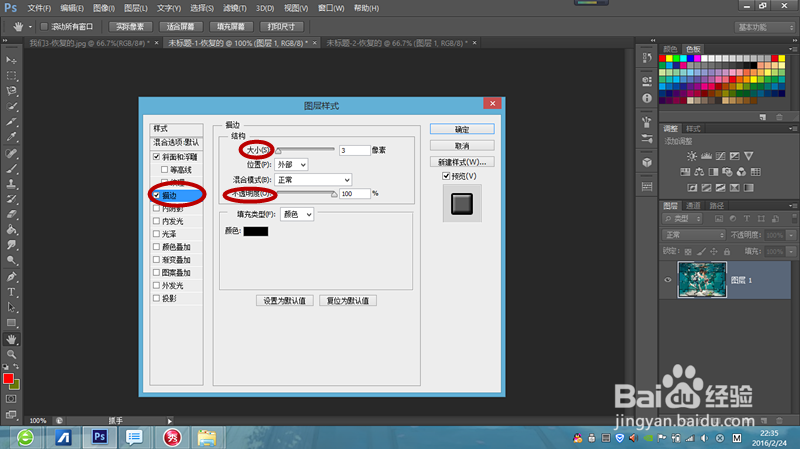Viewport: 800px width, 449px height.
Task: Click the 适合屏幕 button
Action: 180,27
